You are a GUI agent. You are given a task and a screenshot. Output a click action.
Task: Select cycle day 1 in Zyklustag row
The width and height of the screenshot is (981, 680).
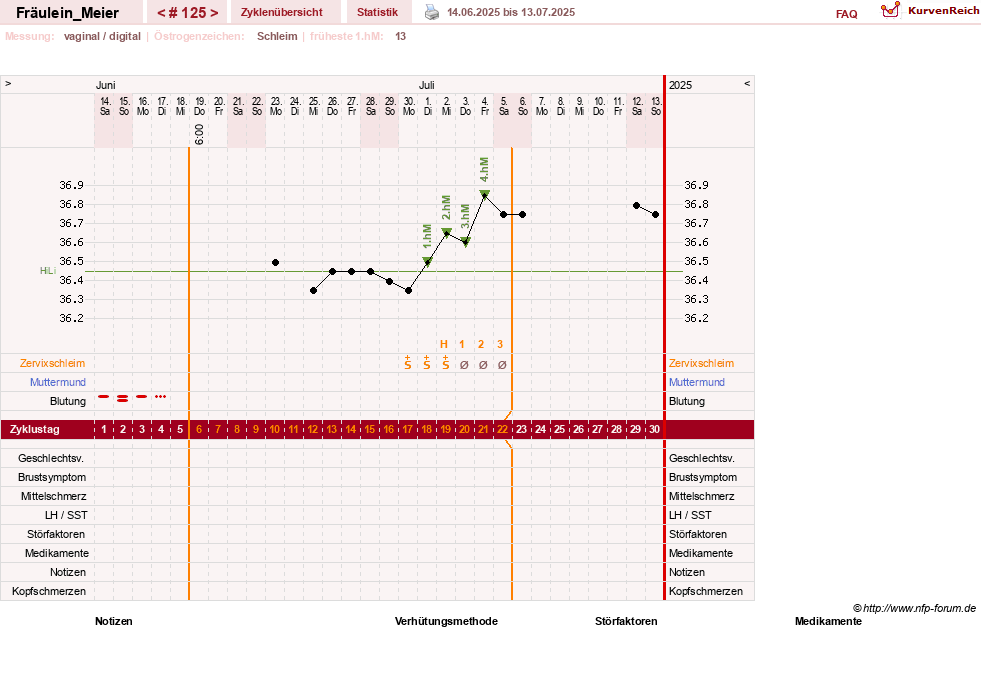point(104,429)
